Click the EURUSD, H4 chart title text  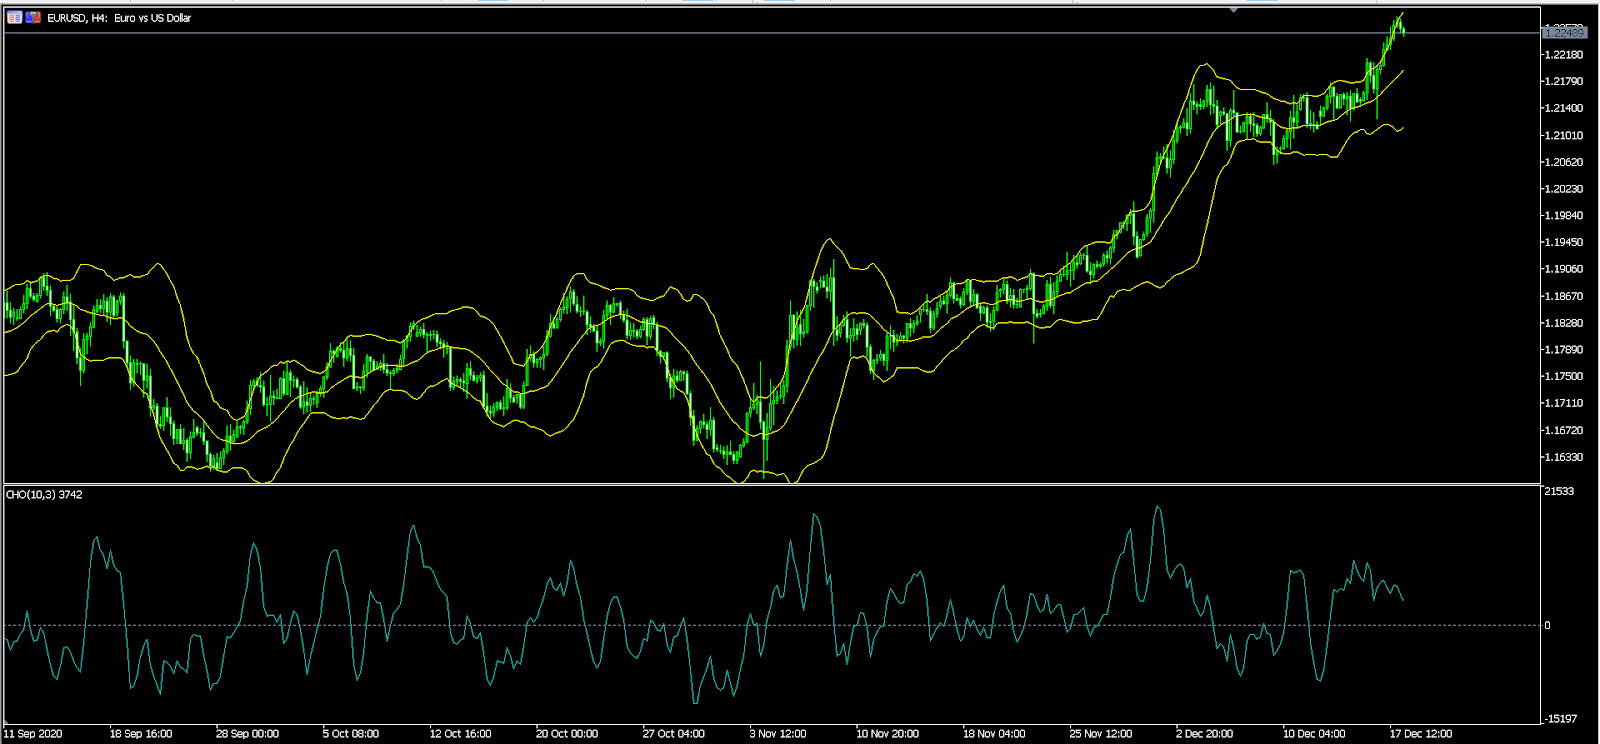coord(119,18)
